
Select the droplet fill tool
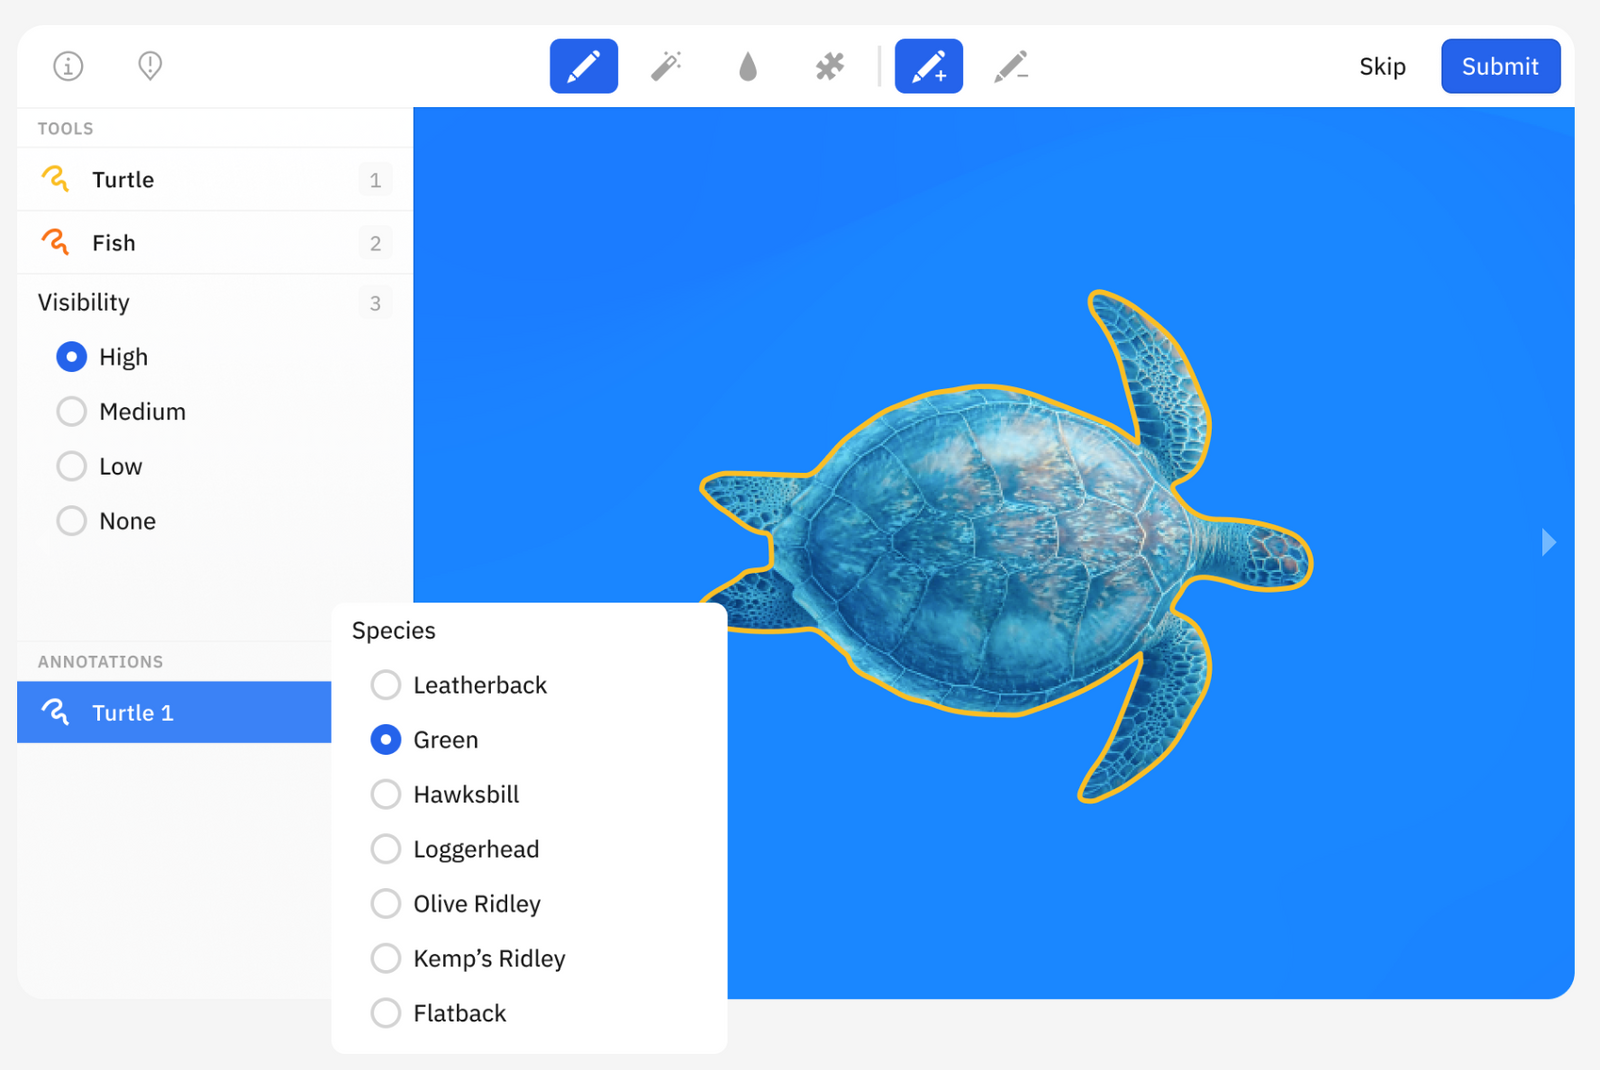(748, 67)
